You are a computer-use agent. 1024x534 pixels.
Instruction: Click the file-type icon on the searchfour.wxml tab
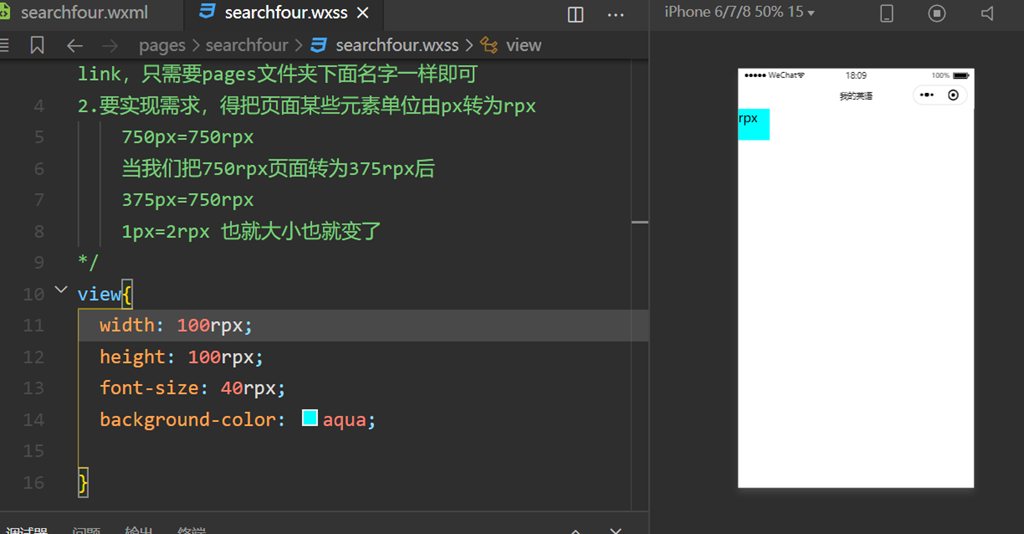(x=5, y=12)
